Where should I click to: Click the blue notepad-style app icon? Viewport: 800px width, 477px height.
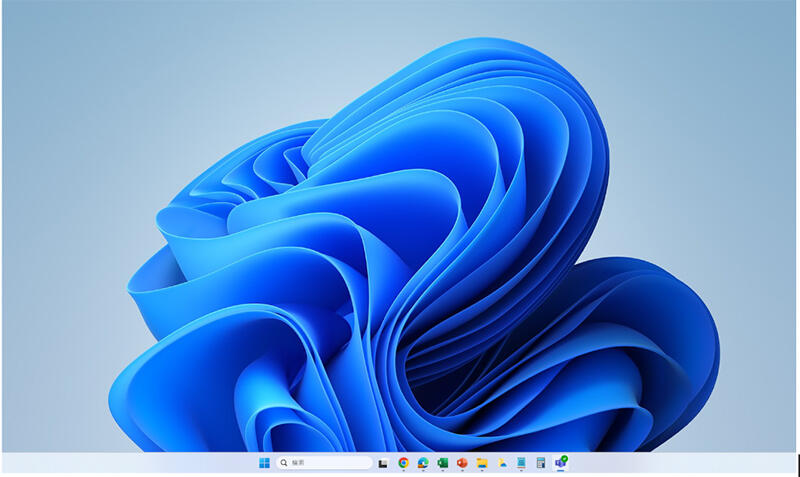pyautogui.click(x=521, y=463)
